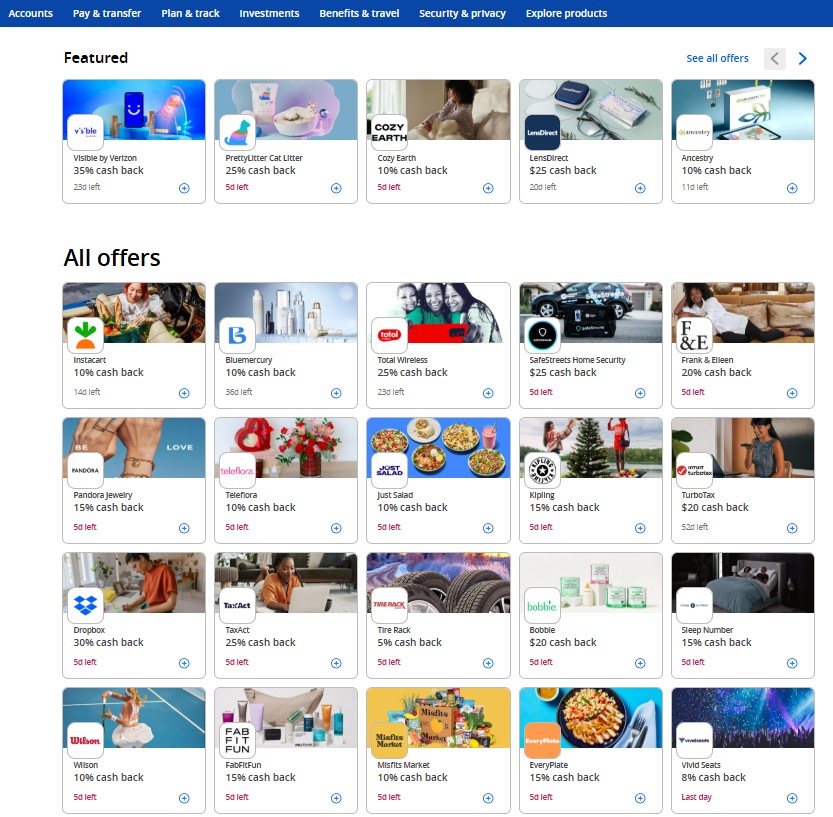The width and height of the screenshot is (833, 817).
Task: Add the Bluemercury offer plus icon
Action: pyautogui.click(x=336, y=393)
